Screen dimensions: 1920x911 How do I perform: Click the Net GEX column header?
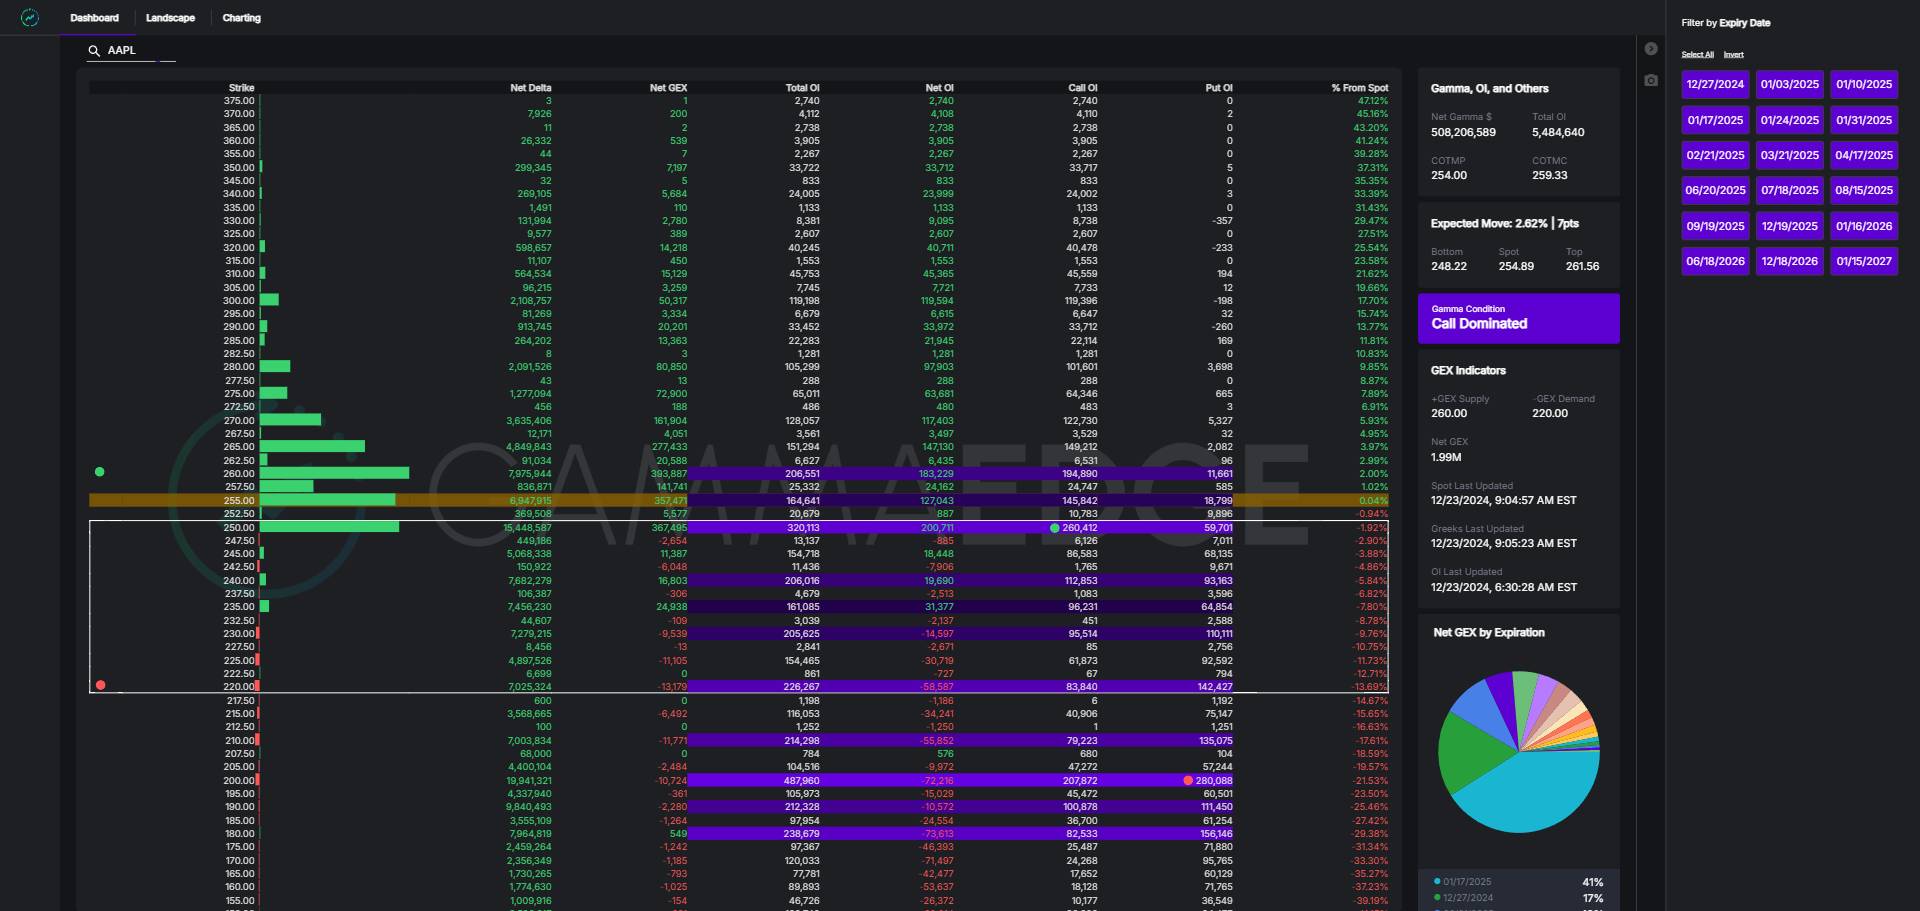pos(668,88)
